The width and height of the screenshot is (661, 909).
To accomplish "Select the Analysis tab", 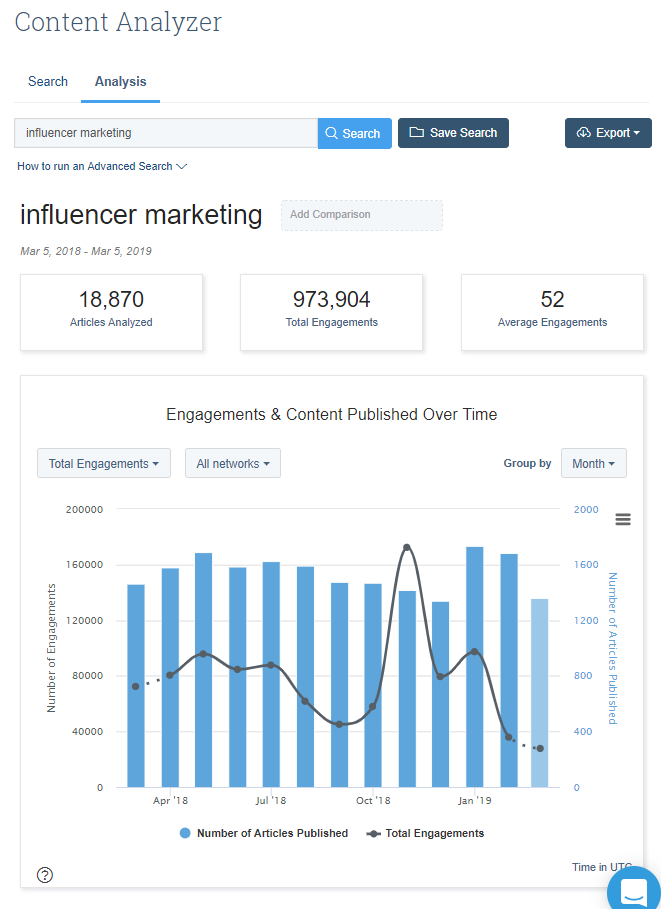I will (121, 82).
